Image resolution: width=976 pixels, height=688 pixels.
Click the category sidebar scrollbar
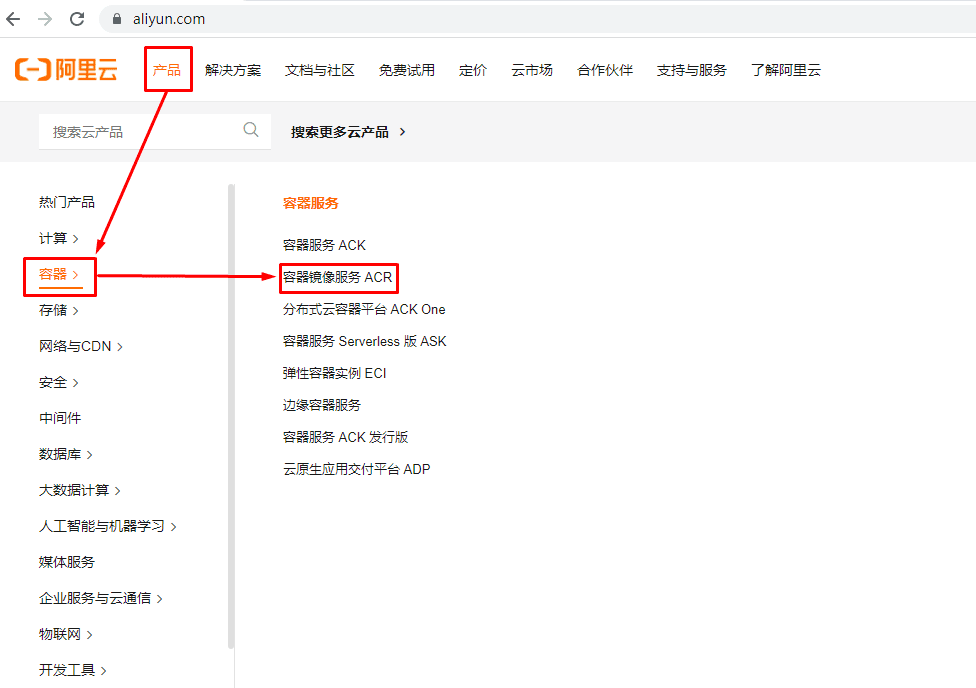click(x=231, y=417)
